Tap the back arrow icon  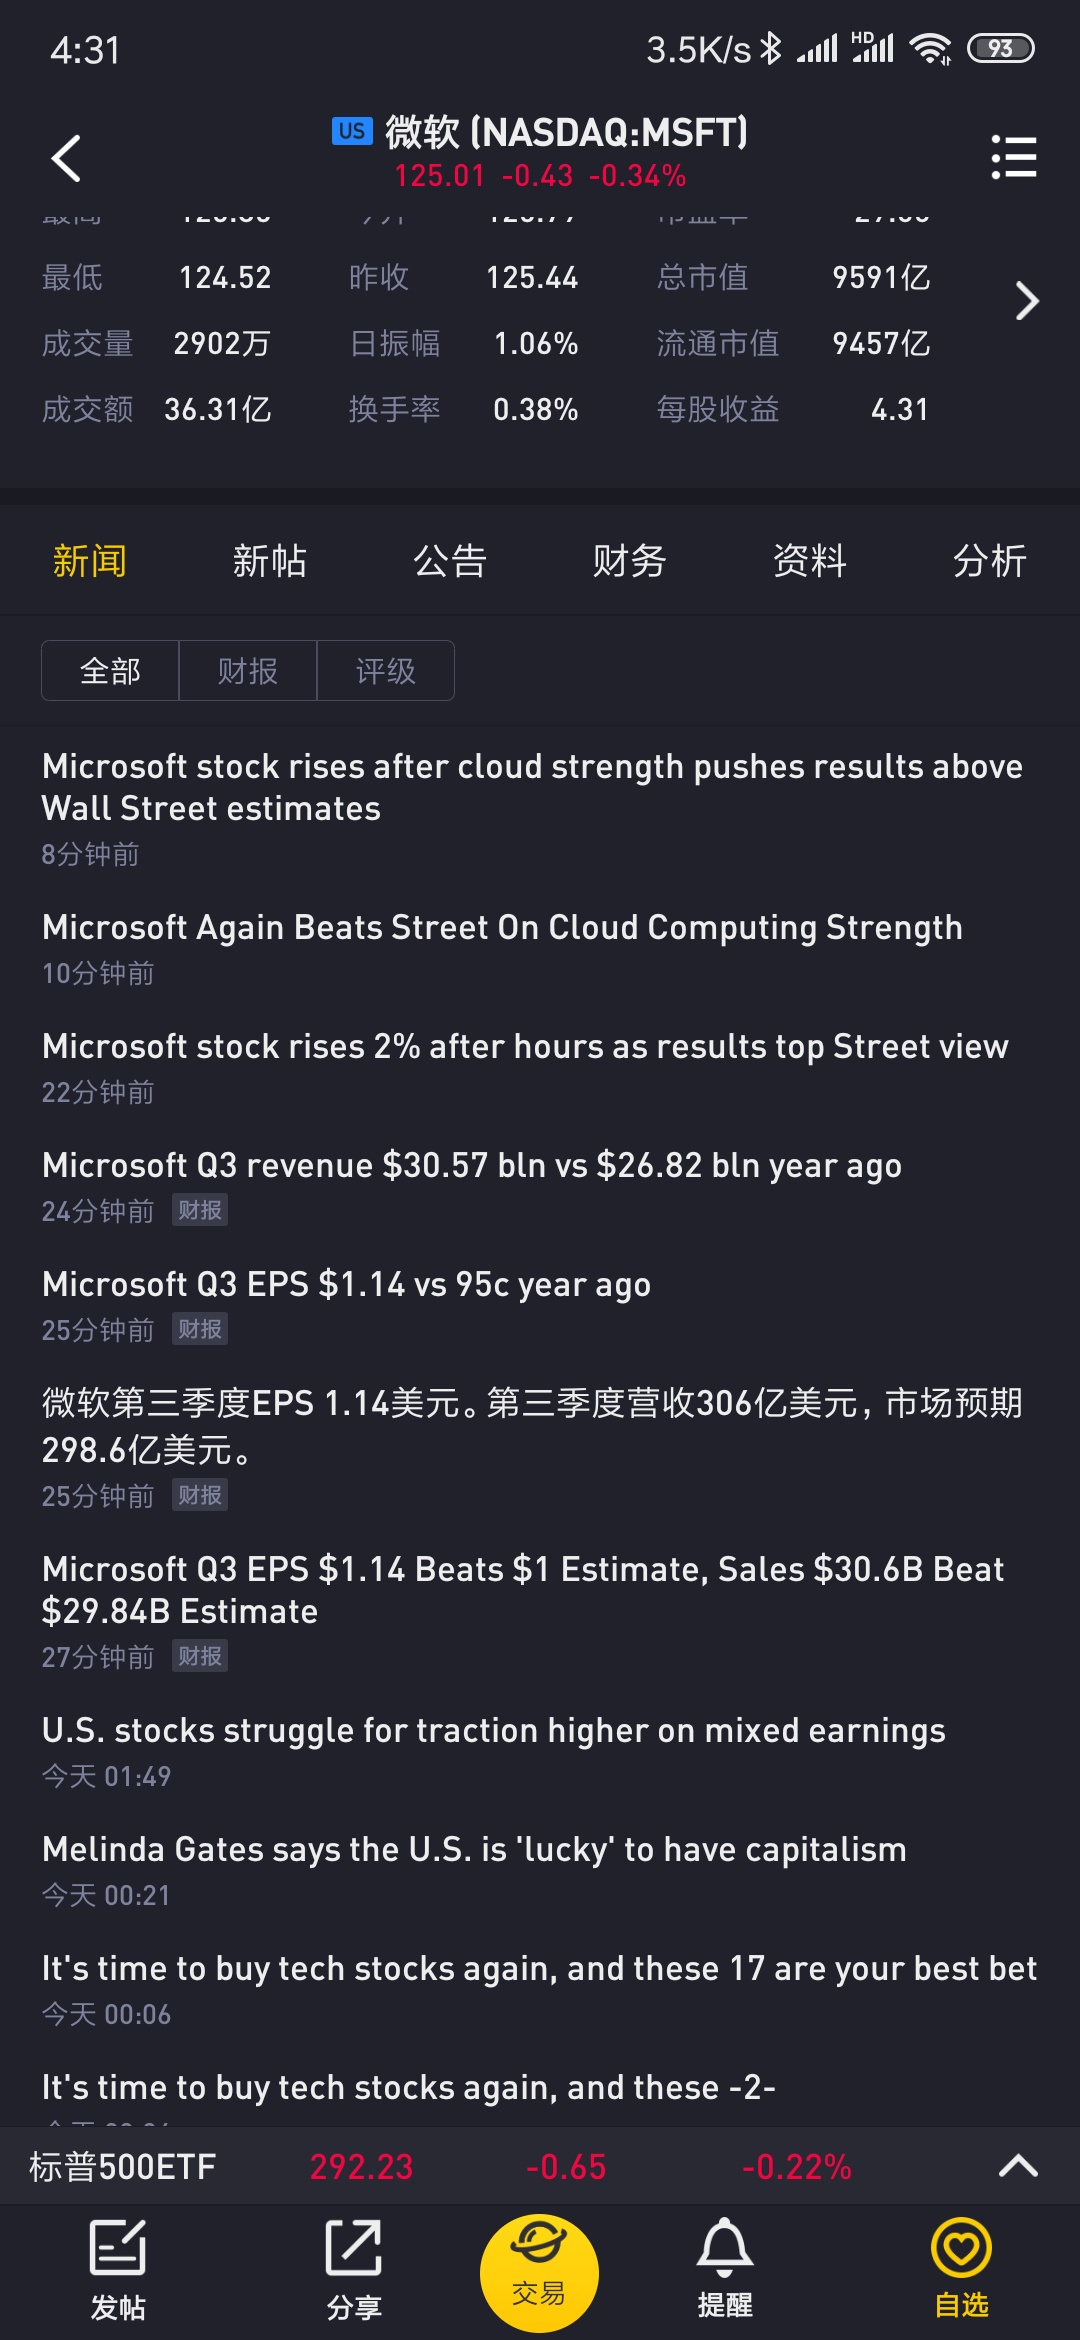66,158
